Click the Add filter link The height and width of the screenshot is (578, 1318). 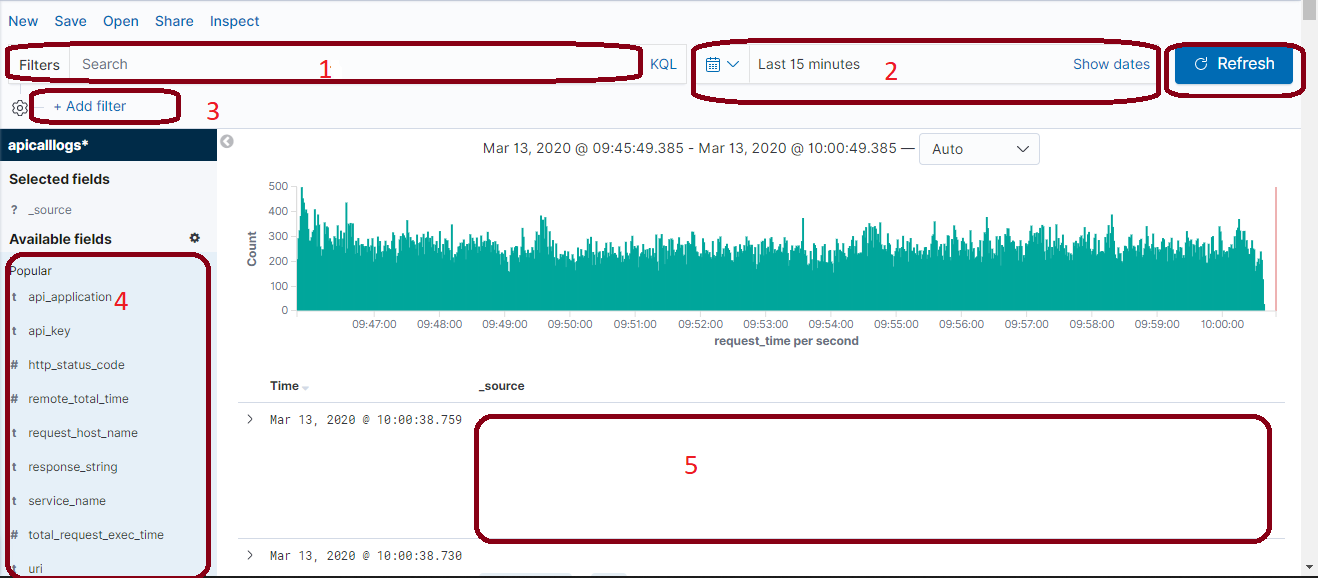click(89, 106)
